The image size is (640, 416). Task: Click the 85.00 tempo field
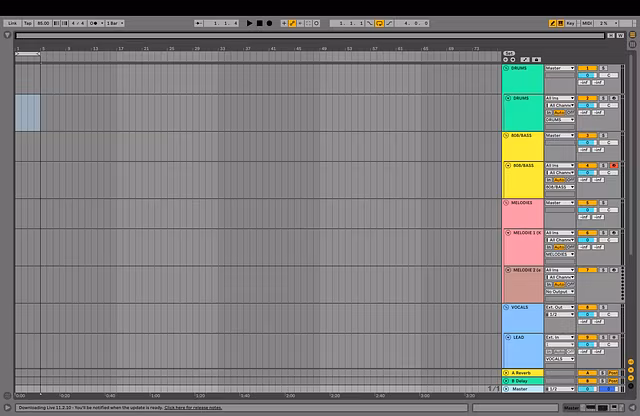point(43,23)
